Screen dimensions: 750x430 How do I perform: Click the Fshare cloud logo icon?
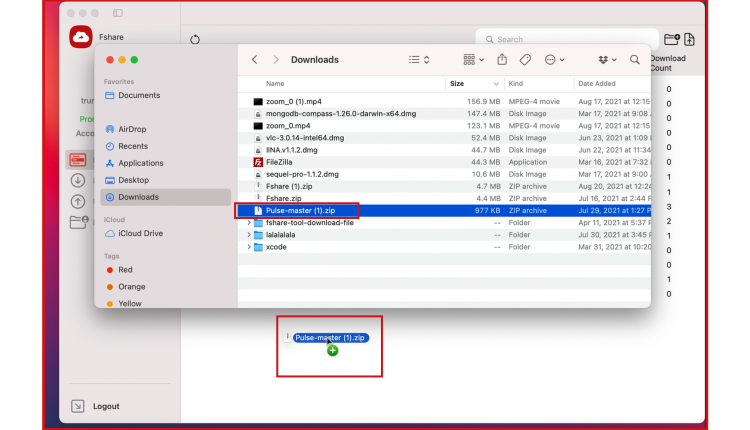coord(81,37)
